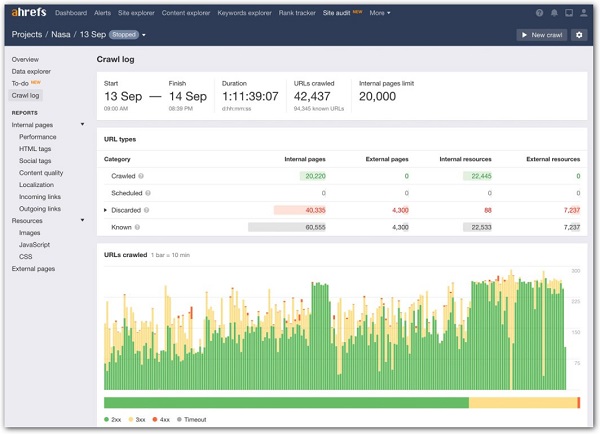This screenshot has width=600, height=434.
Task: Open the help question mark icon
Action: click(540, 13)
